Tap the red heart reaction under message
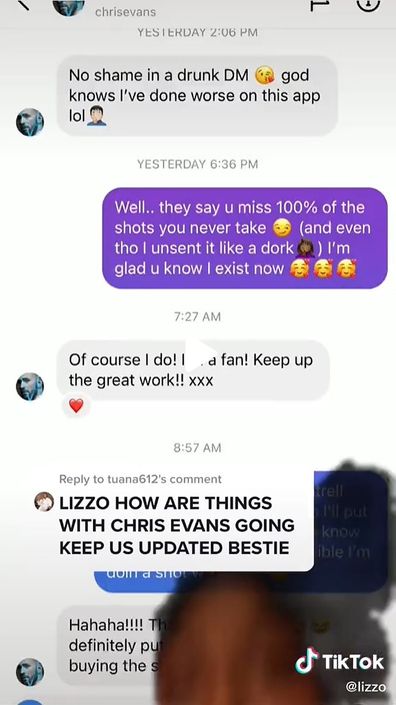Image resolution: width=396 pixels, height=705 pixels. [76, 406]
